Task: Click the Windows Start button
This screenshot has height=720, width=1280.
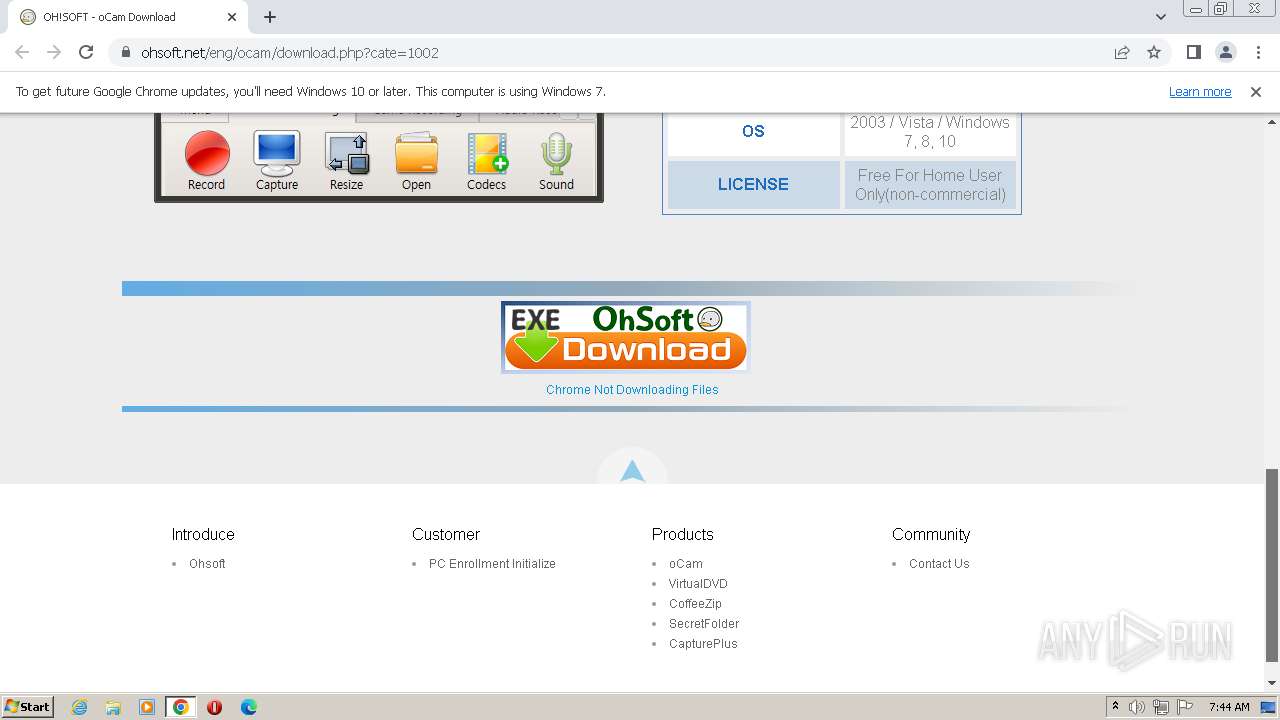Action: click(x=27, y=706)
